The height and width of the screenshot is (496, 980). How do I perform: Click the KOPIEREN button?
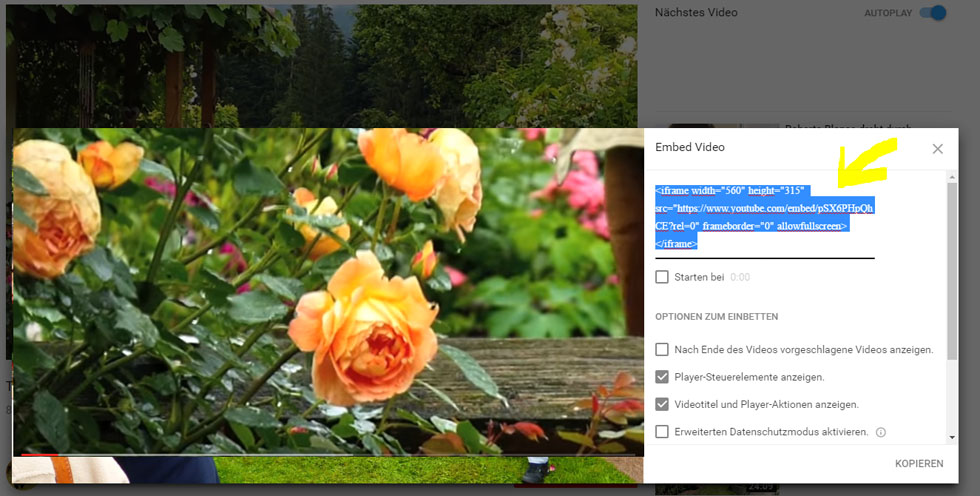pos(919,464)
